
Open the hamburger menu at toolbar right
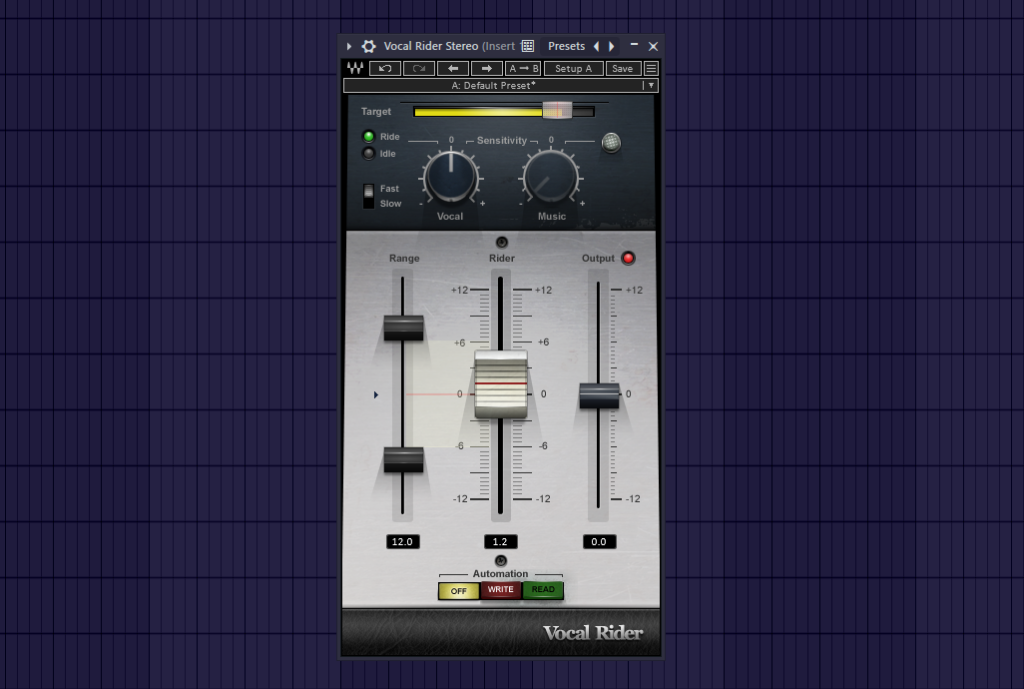point(650,68)
